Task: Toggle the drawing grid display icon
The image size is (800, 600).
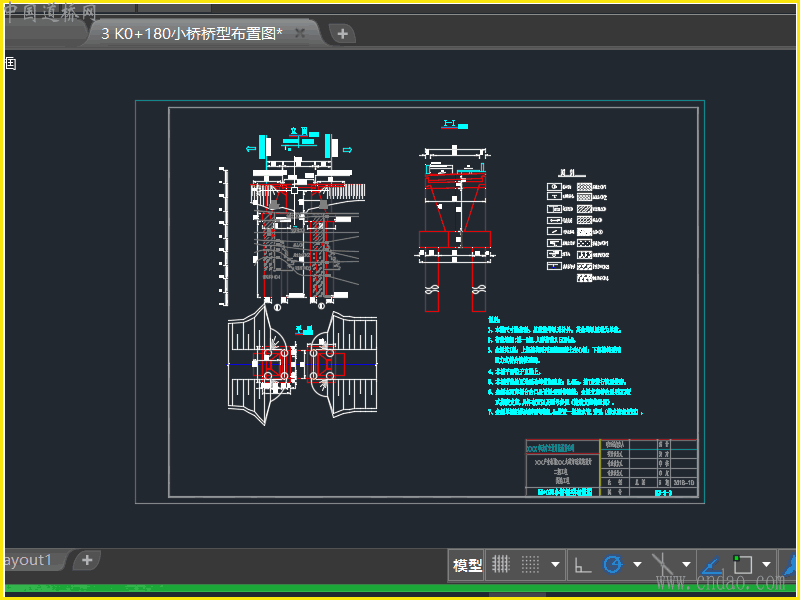Action: [x=503, y=565]
